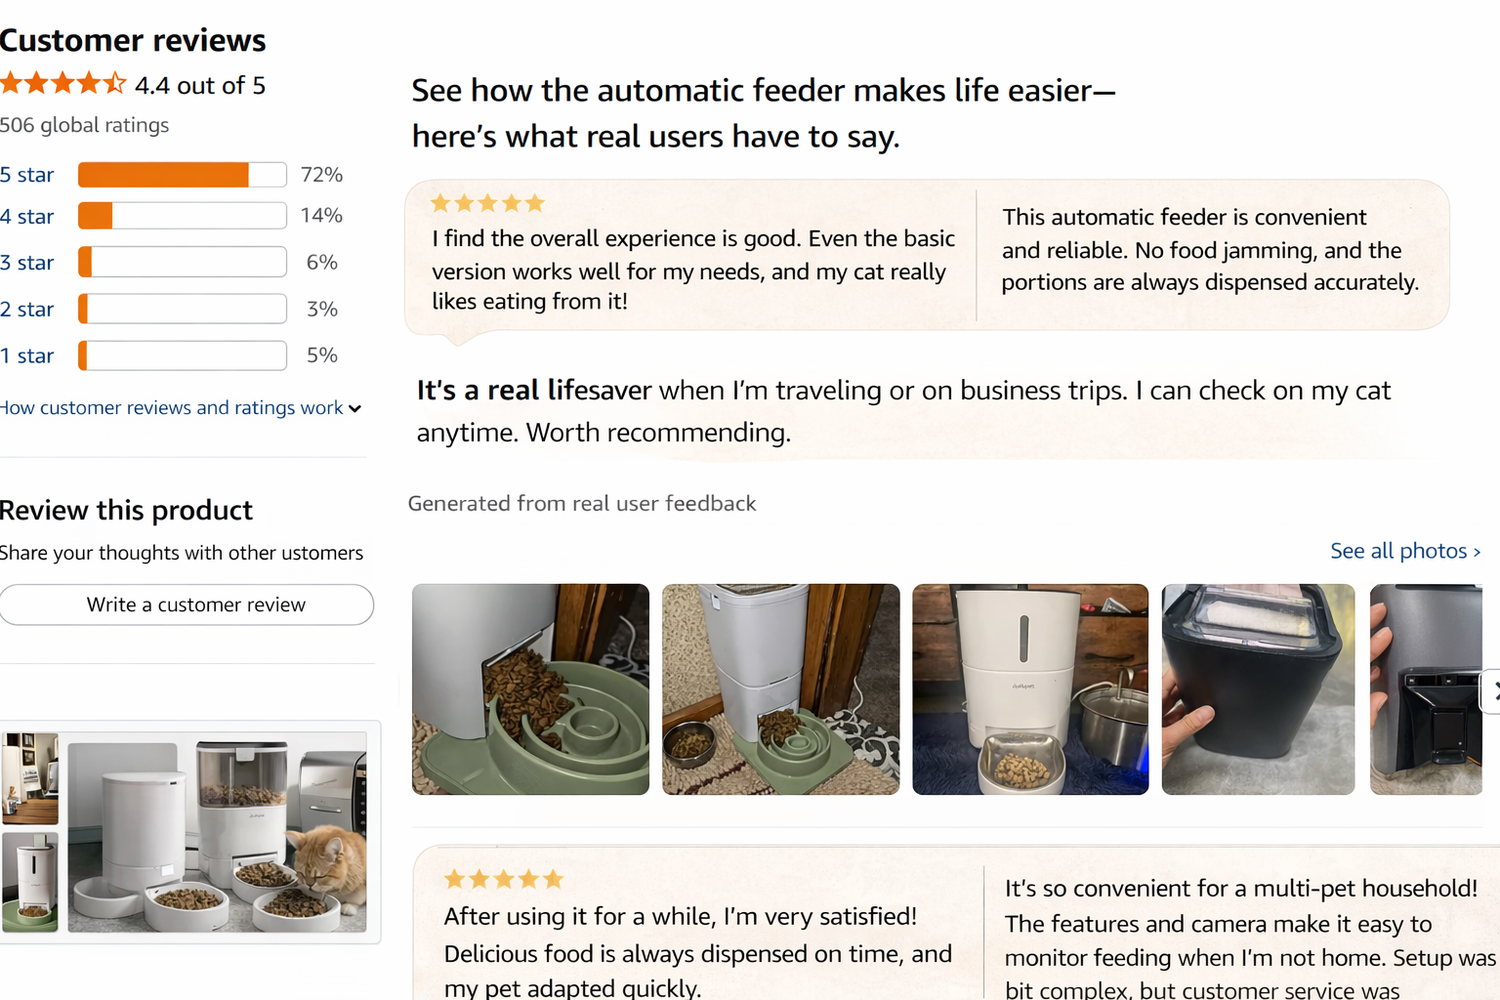Screen dimensions: 1500x1000
Task: Open photo of hand holding black feeder lid
Action: pos(1258,689)
